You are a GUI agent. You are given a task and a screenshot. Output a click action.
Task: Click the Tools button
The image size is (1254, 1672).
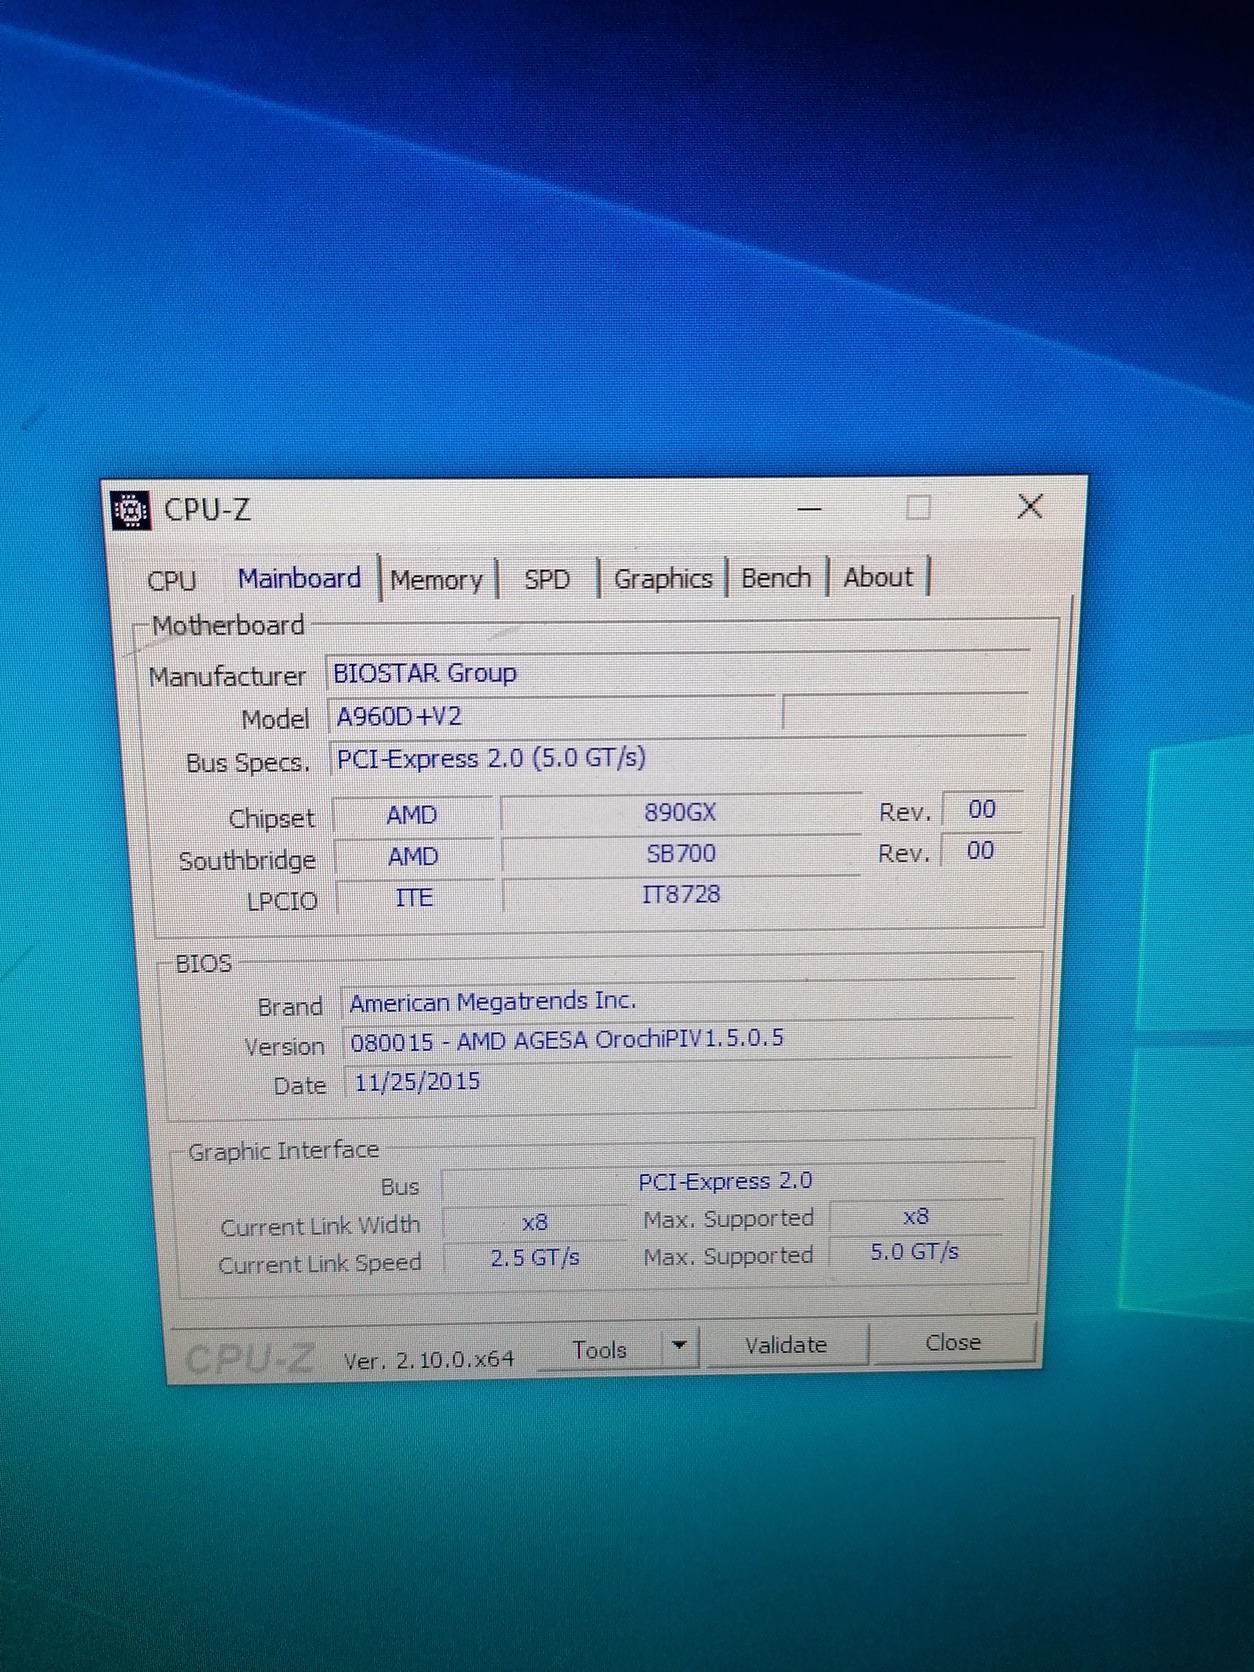600,1349
